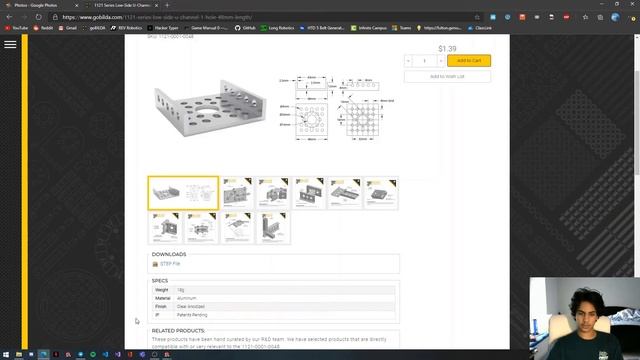Viewport: 640px width, 360px height.
Task: Click the Material row in Specs table
Action: click(x=273, y=298)
